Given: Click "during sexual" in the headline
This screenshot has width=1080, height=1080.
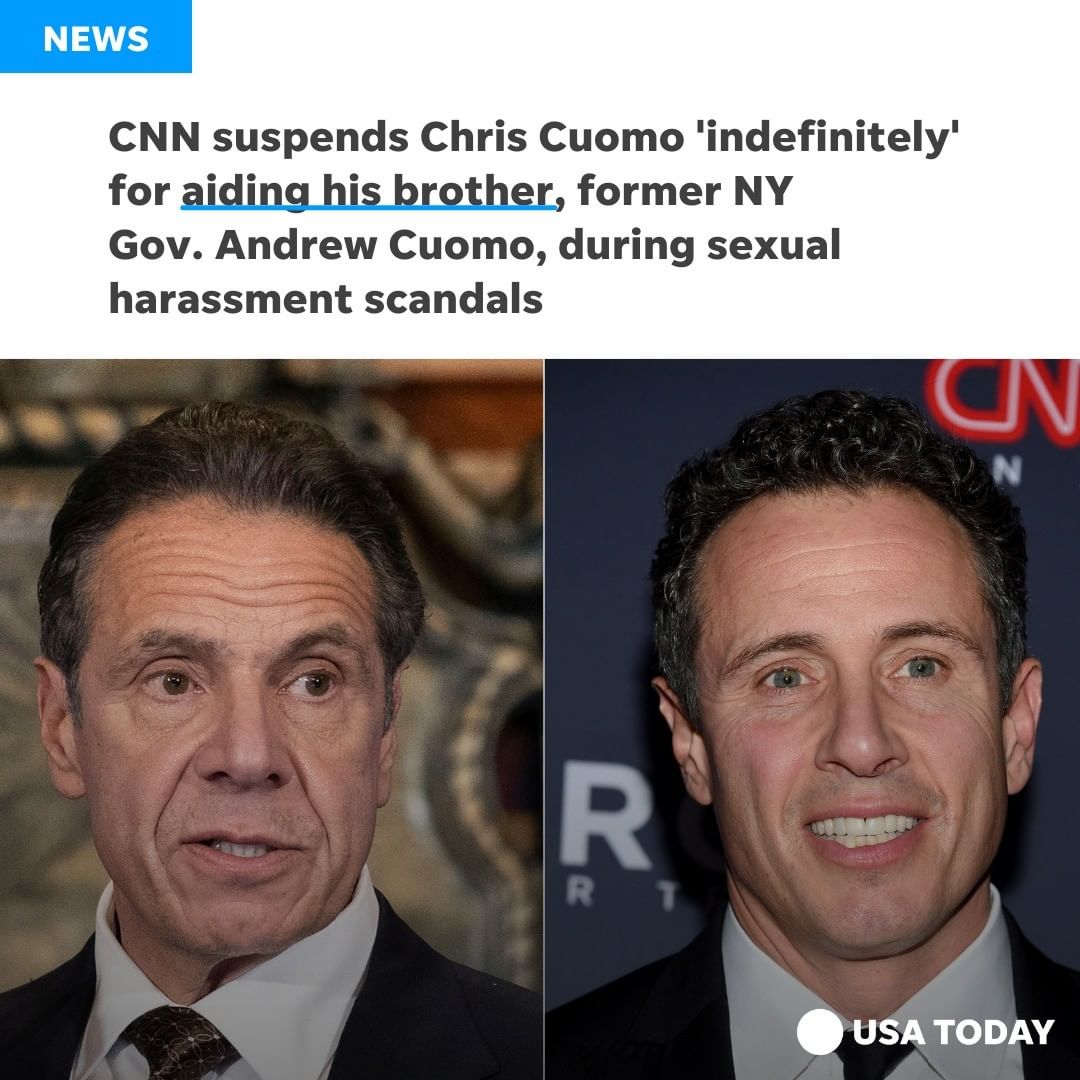Looking at the screenshot, I should [699, 245].
